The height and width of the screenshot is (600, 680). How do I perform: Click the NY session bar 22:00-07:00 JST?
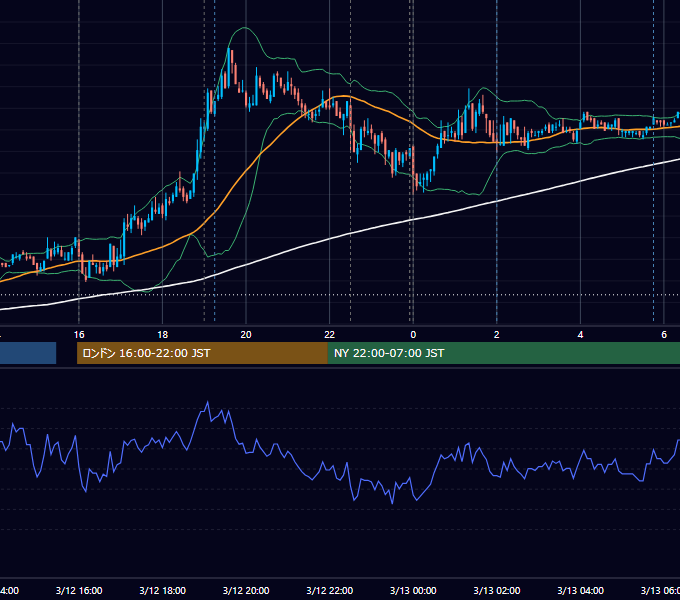click(503, 353)
